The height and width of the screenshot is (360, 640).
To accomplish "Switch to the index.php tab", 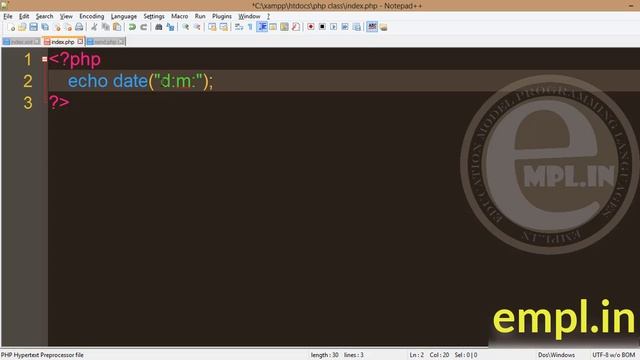I will 63,42.
